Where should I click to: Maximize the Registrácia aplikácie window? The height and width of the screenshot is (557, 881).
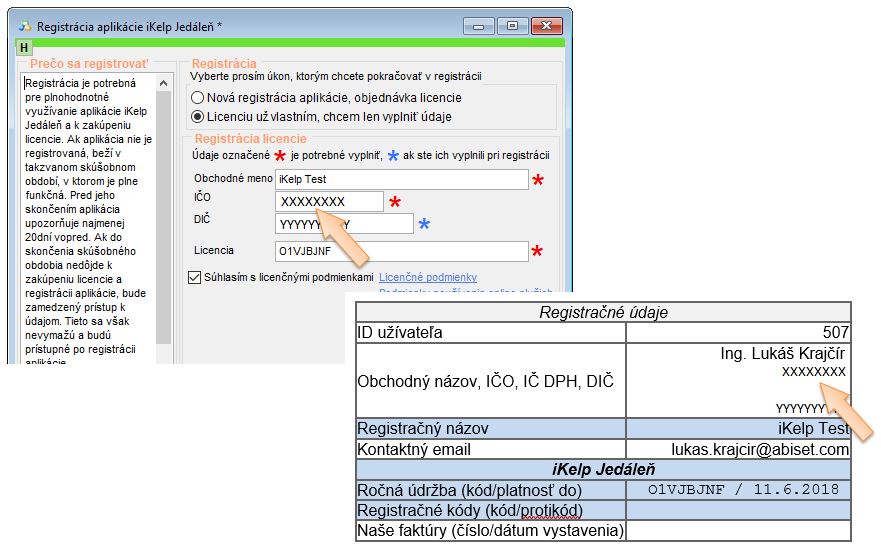(512, 26)
